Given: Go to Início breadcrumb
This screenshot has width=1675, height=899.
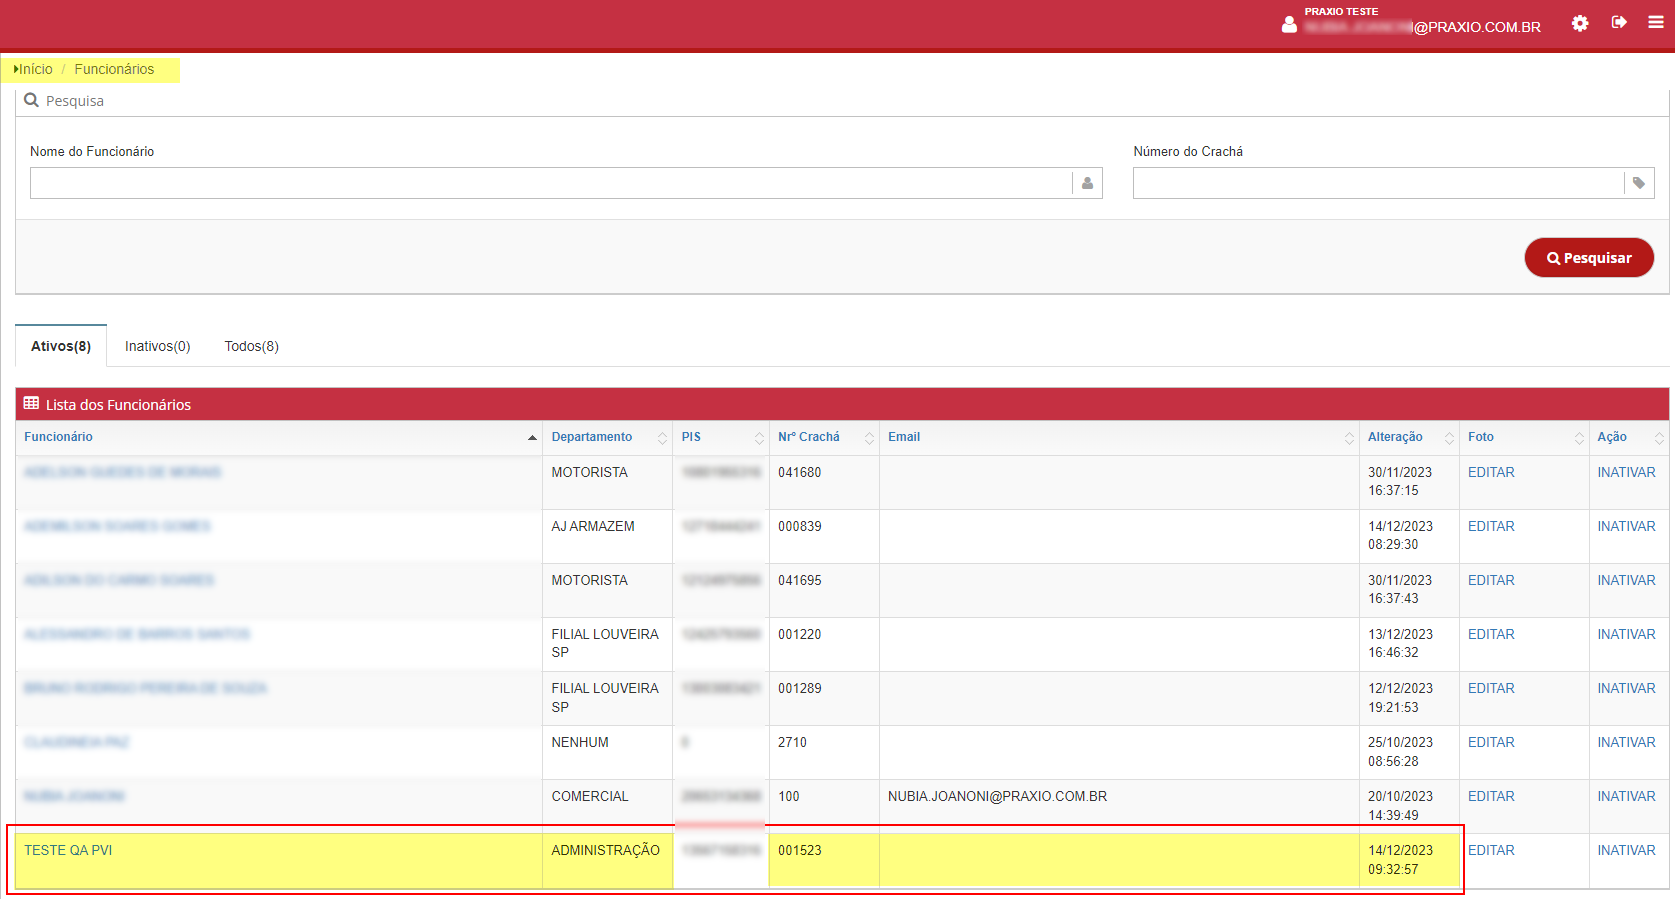Looking at the screenshot, I should [36, 69].
